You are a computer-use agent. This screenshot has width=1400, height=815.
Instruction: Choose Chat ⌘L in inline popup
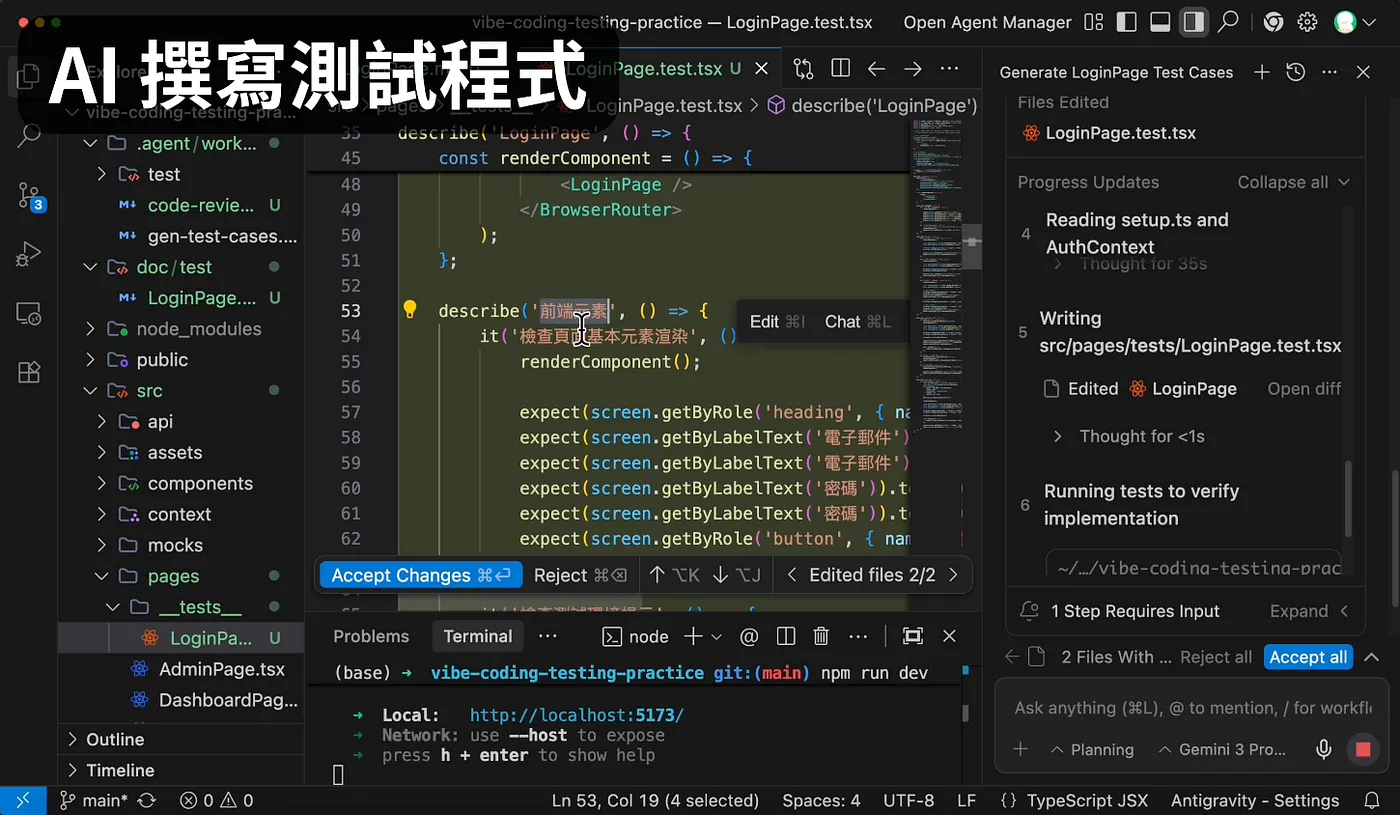click(x=857, y=321)
